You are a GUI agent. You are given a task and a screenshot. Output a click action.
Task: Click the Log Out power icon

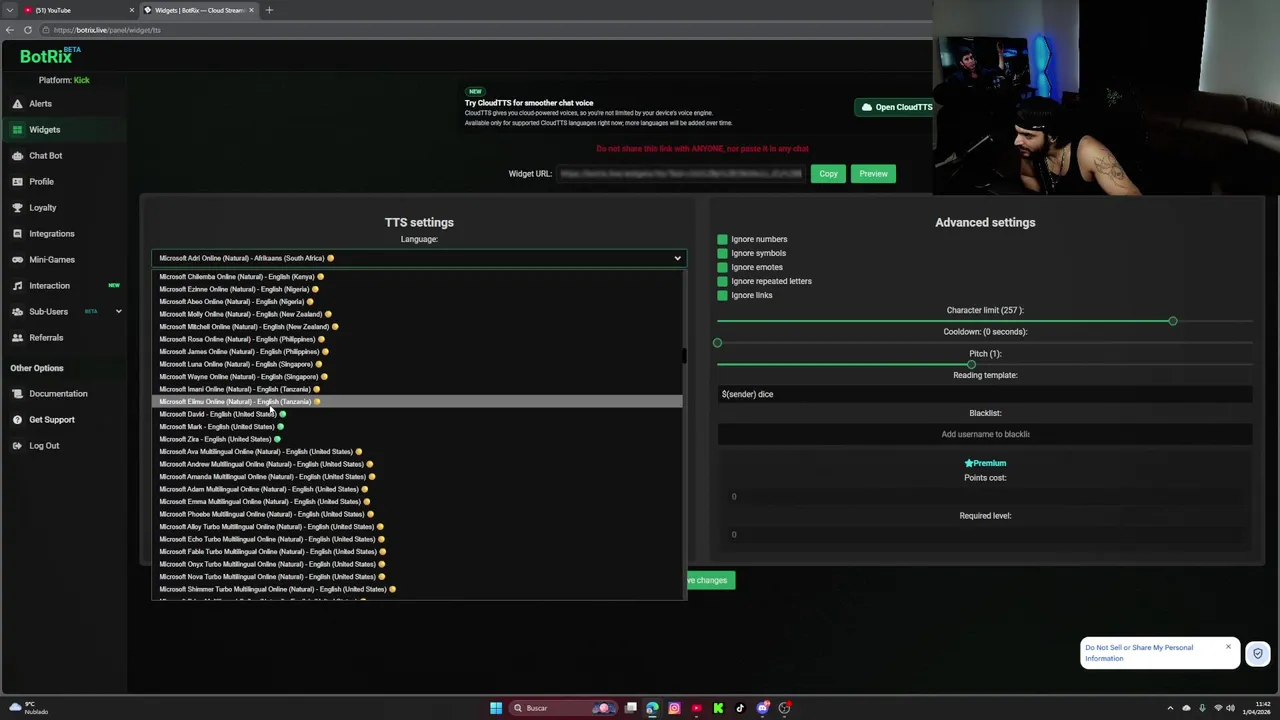click(18, 446)
